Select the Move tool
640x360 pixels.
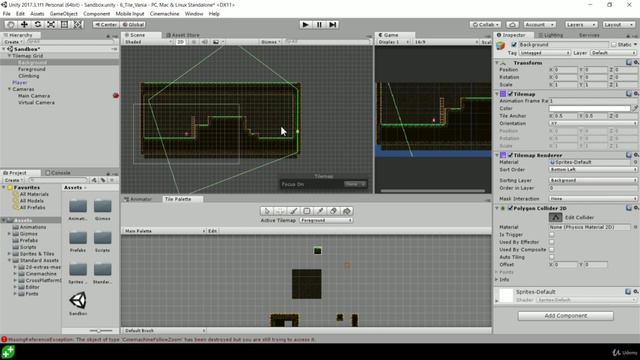[x=24, y=24]
